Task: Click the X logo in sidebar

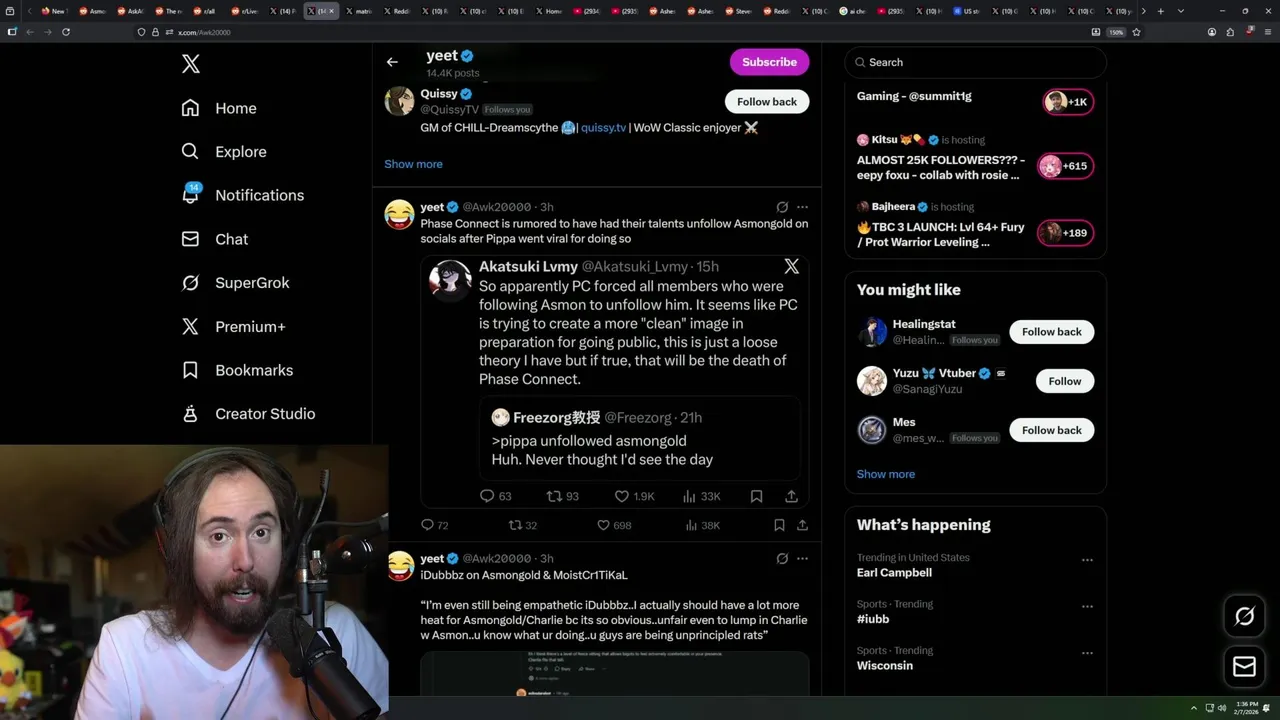Action: (191, 64)
